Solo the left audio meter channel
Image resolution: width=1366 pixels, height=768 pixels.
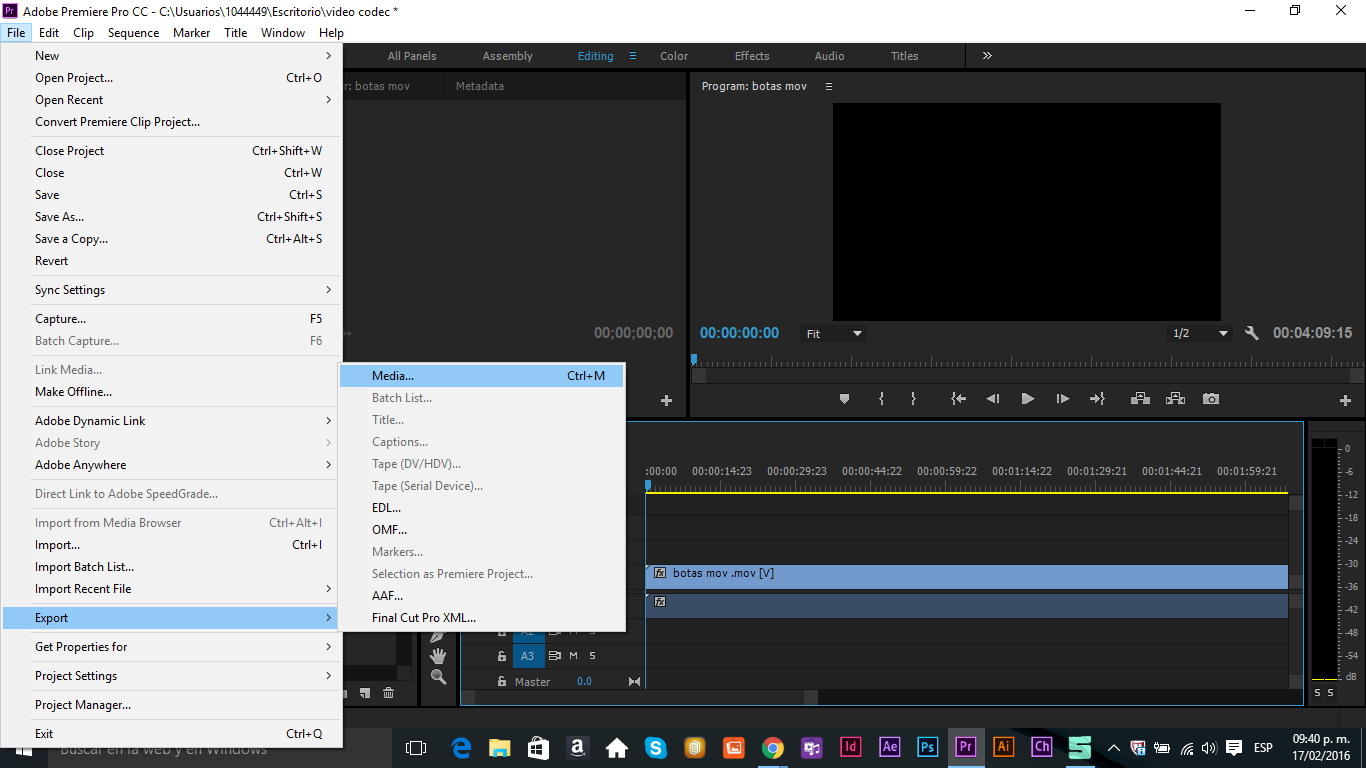pyautogui.click(x=1317, y=693)
